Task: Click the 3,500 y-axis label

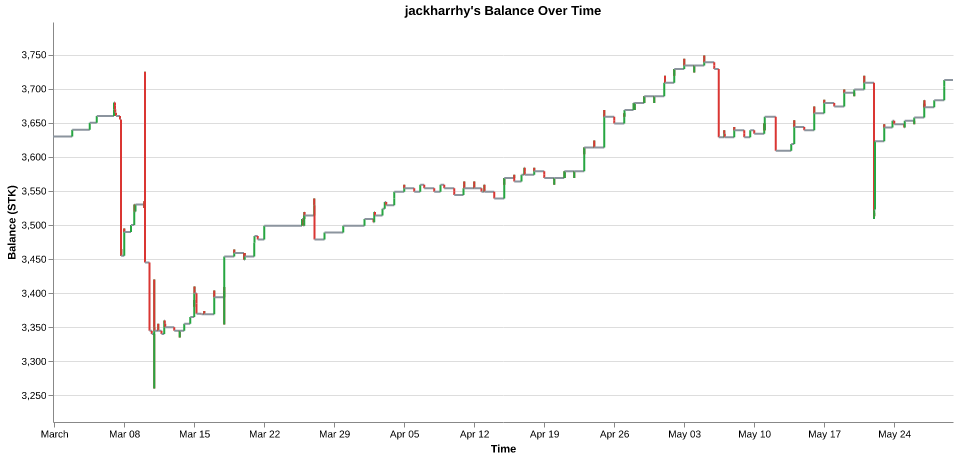Action: coord(34,226)
